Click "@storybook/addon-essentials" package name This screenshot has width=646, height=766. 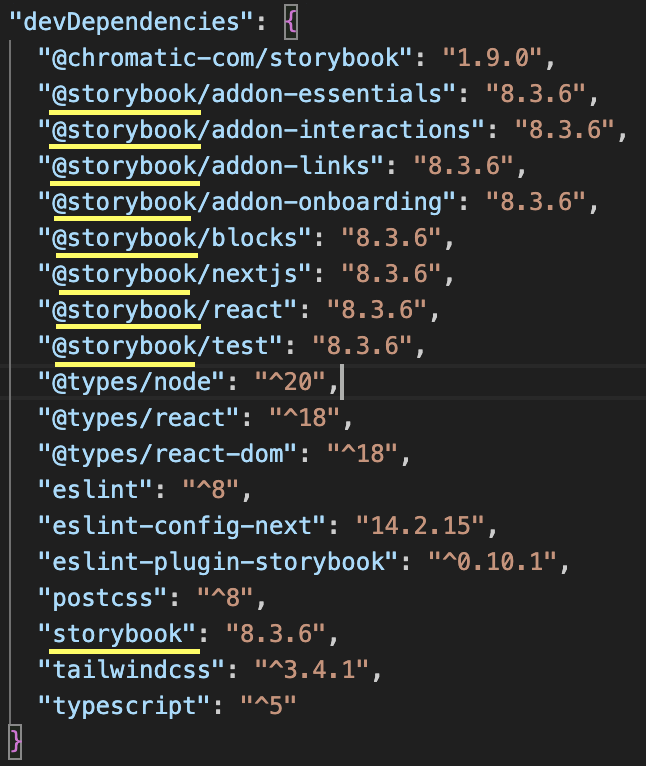point(247,94)
